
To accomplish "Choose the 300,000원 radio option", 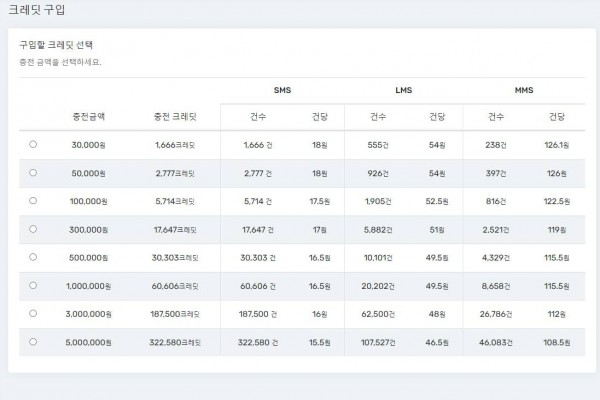I will click(x=33, y=229).
